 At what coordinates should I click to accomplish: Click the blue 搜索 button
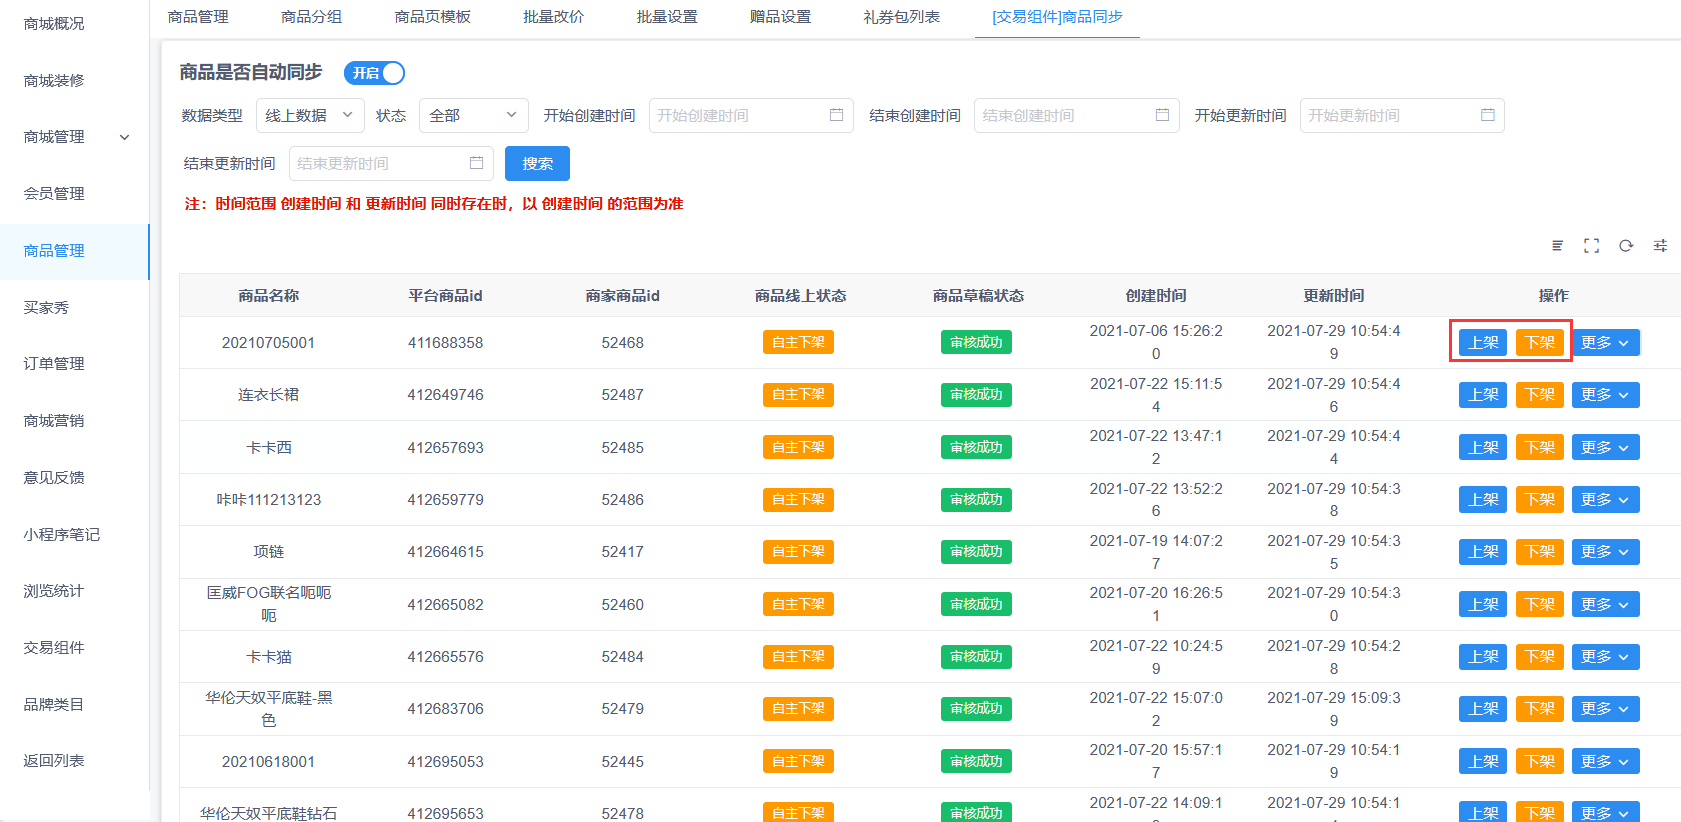537,164
